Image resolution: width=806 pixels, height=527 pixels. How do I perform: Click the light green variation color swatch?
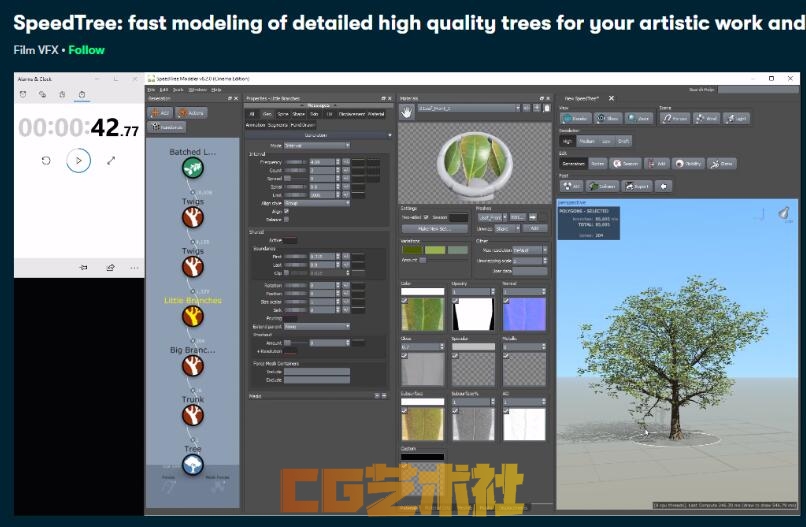(435, 250)
